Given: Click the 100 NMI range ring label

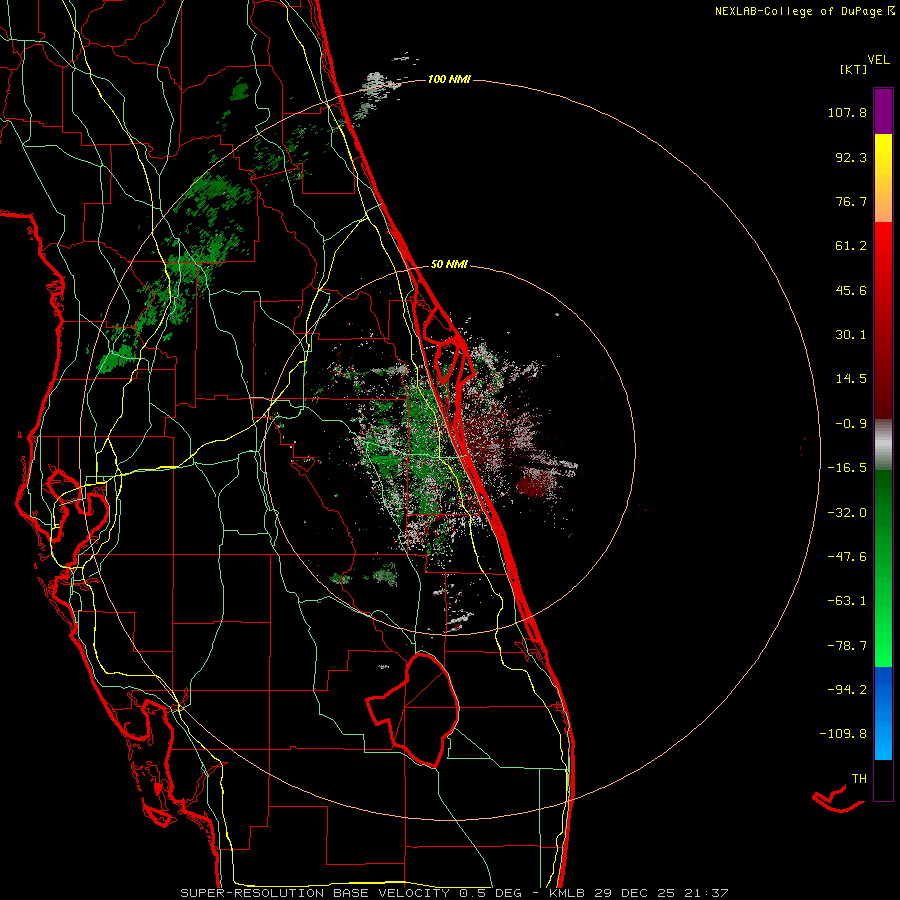Looking at the screenshot, I should click(x=449, y=79).
